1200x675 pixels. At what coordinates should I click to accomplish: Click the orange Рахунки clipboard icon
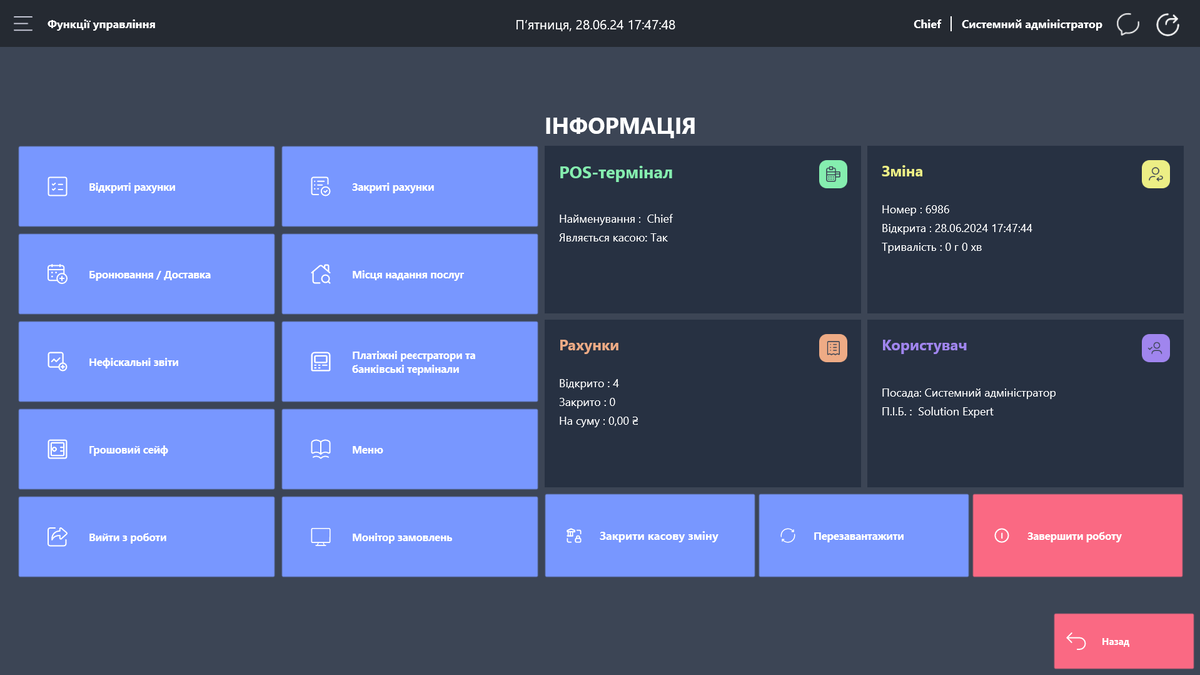833,347
